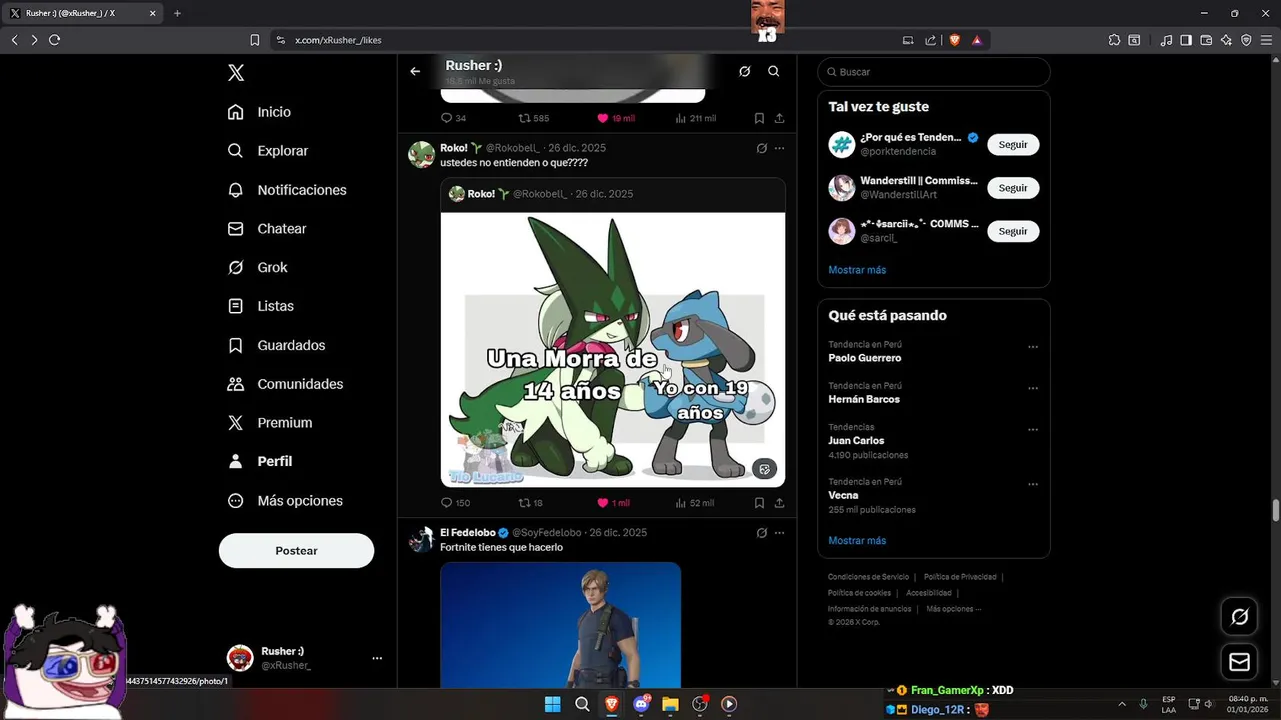Reload the page in browser toolbar
Viewport: 1281px width, 720px height.
[54, 40]
